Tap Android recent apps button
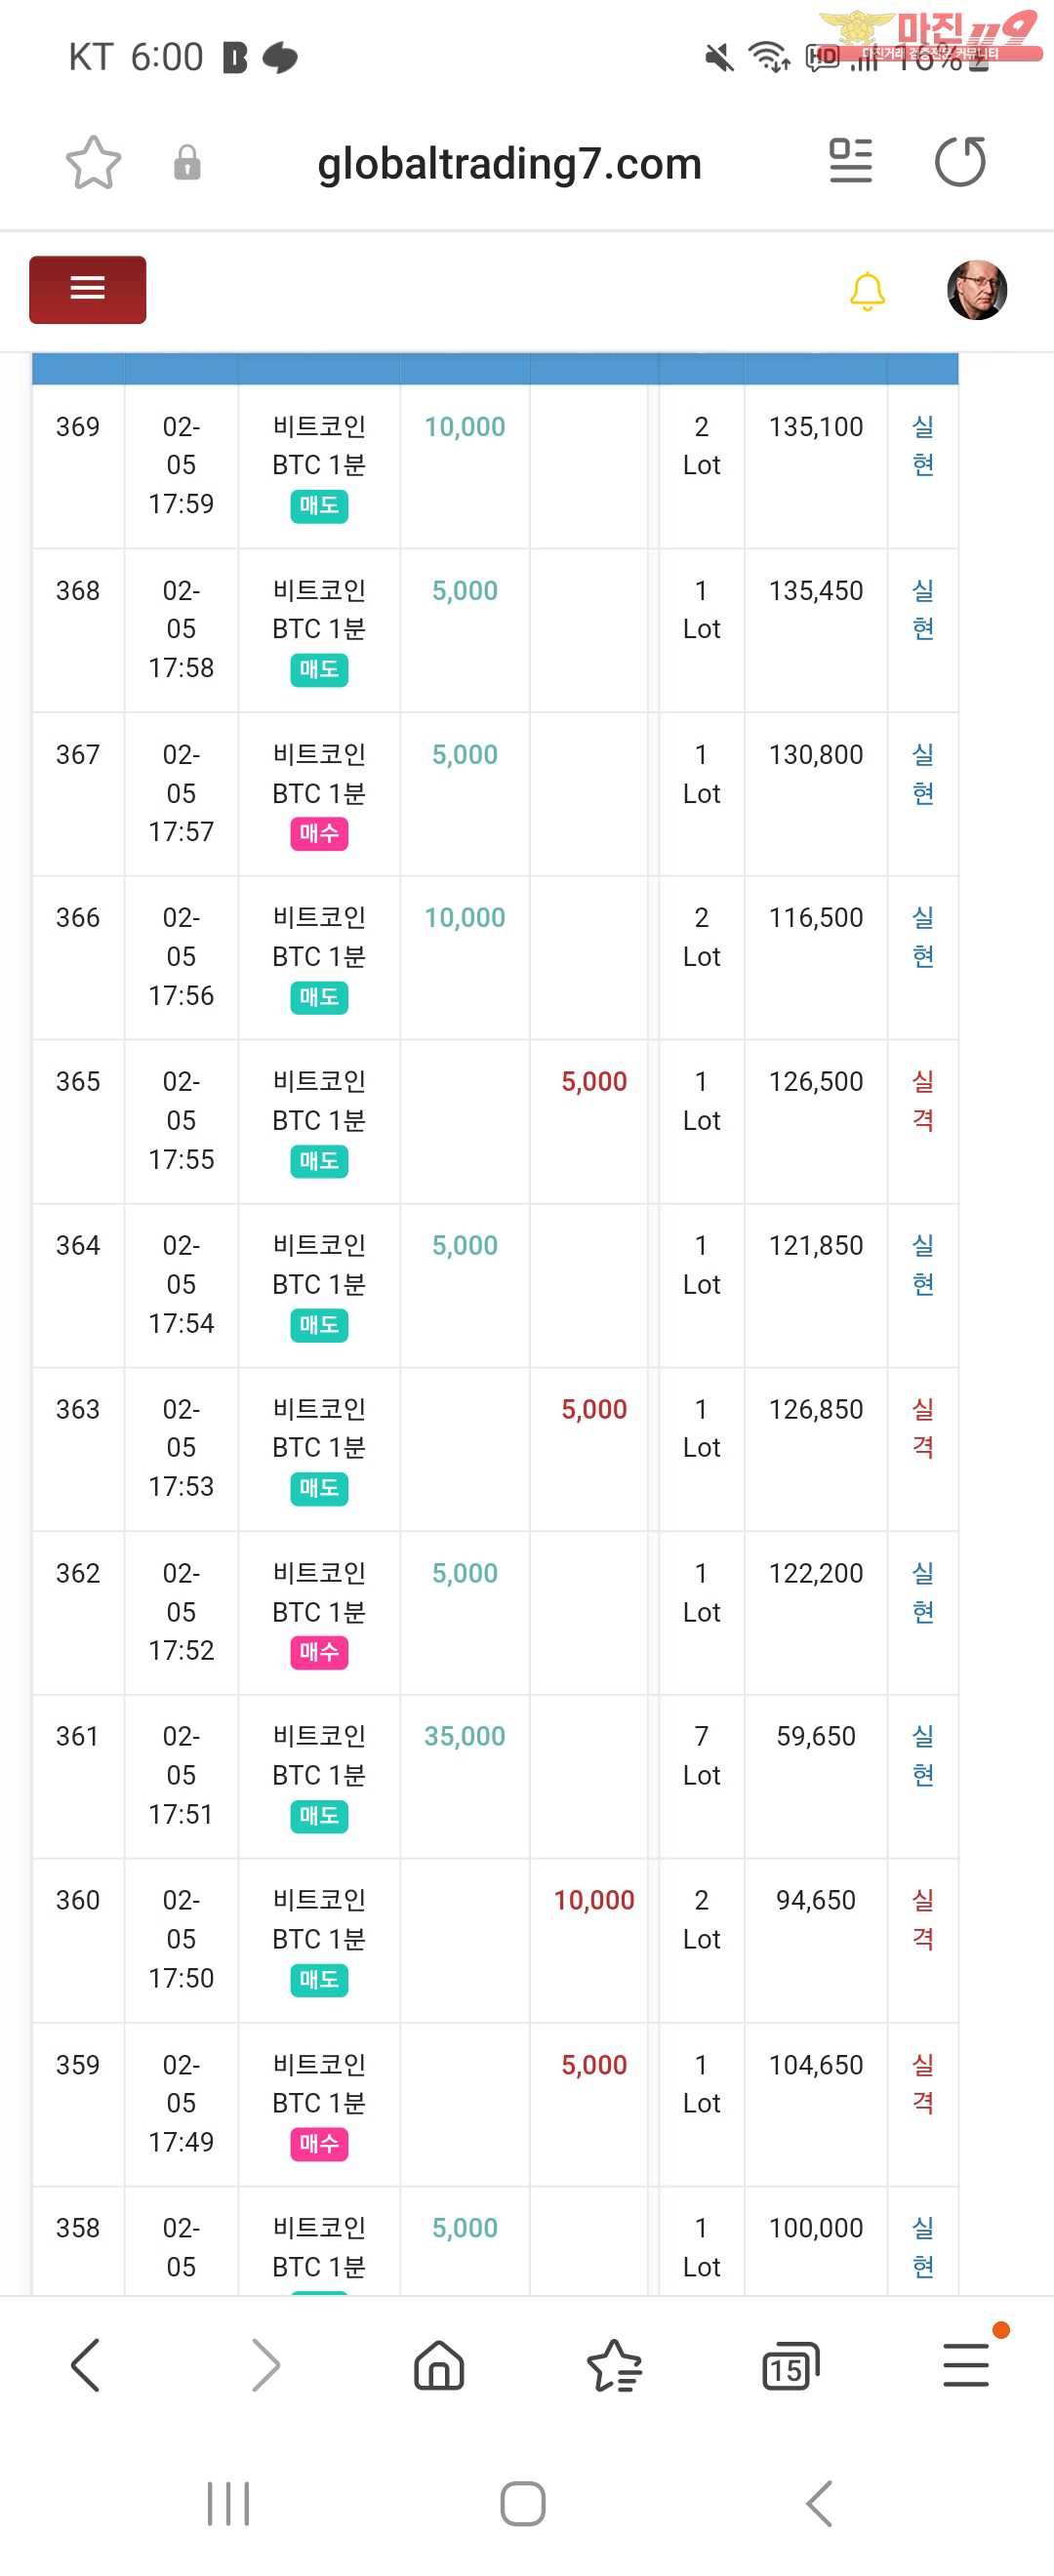Screen dimensions: 1054x2576 (228, 2503)
